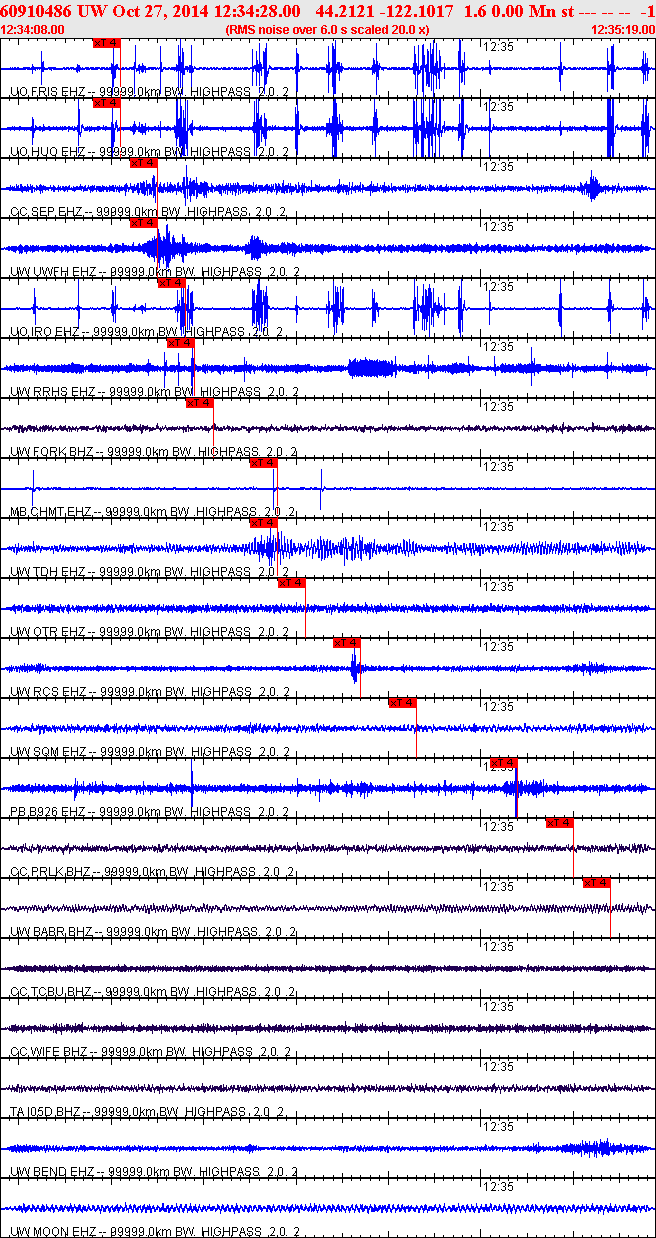Select the pick marker on MB.CHMT trace

262,463
